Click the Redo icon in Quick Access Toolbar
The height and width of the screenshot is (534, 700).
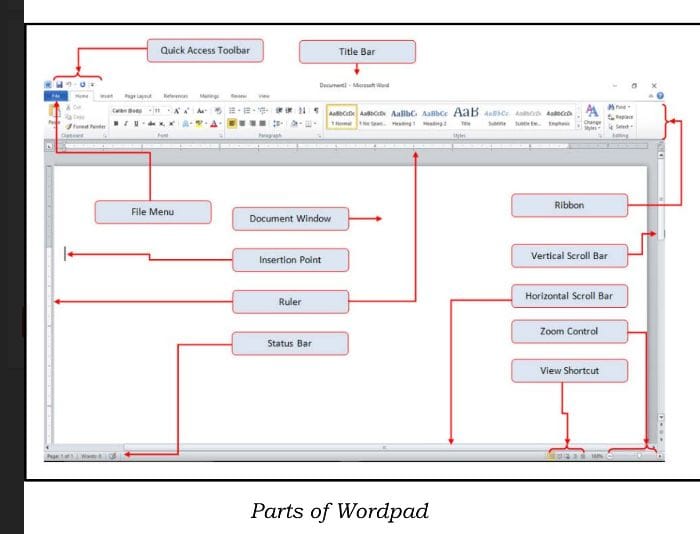click(x=83, y=84)
